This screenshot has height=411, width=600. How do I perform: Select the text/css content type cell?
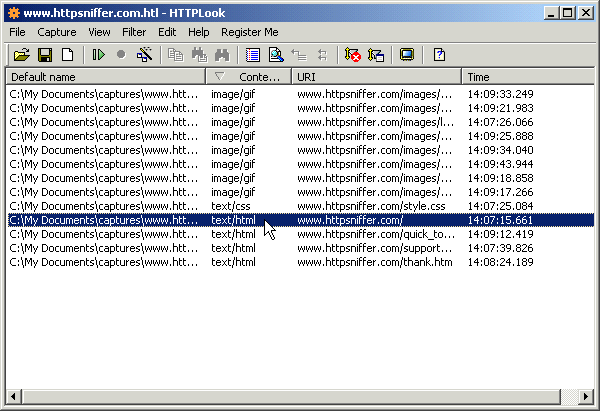(231, 206)
